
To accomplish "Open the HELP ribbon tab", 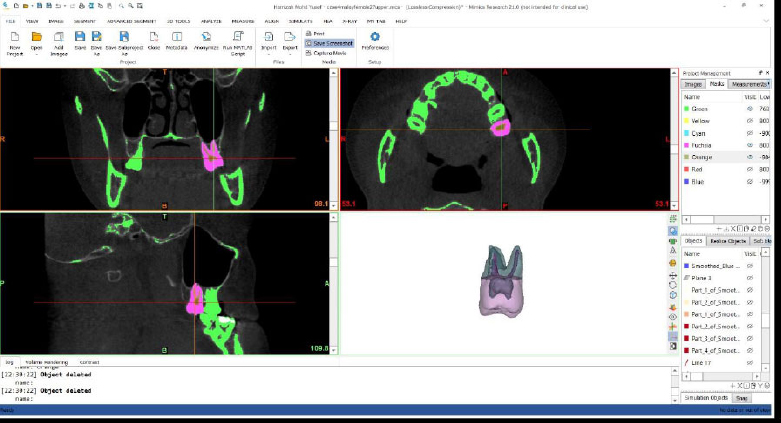I will 401,21.
